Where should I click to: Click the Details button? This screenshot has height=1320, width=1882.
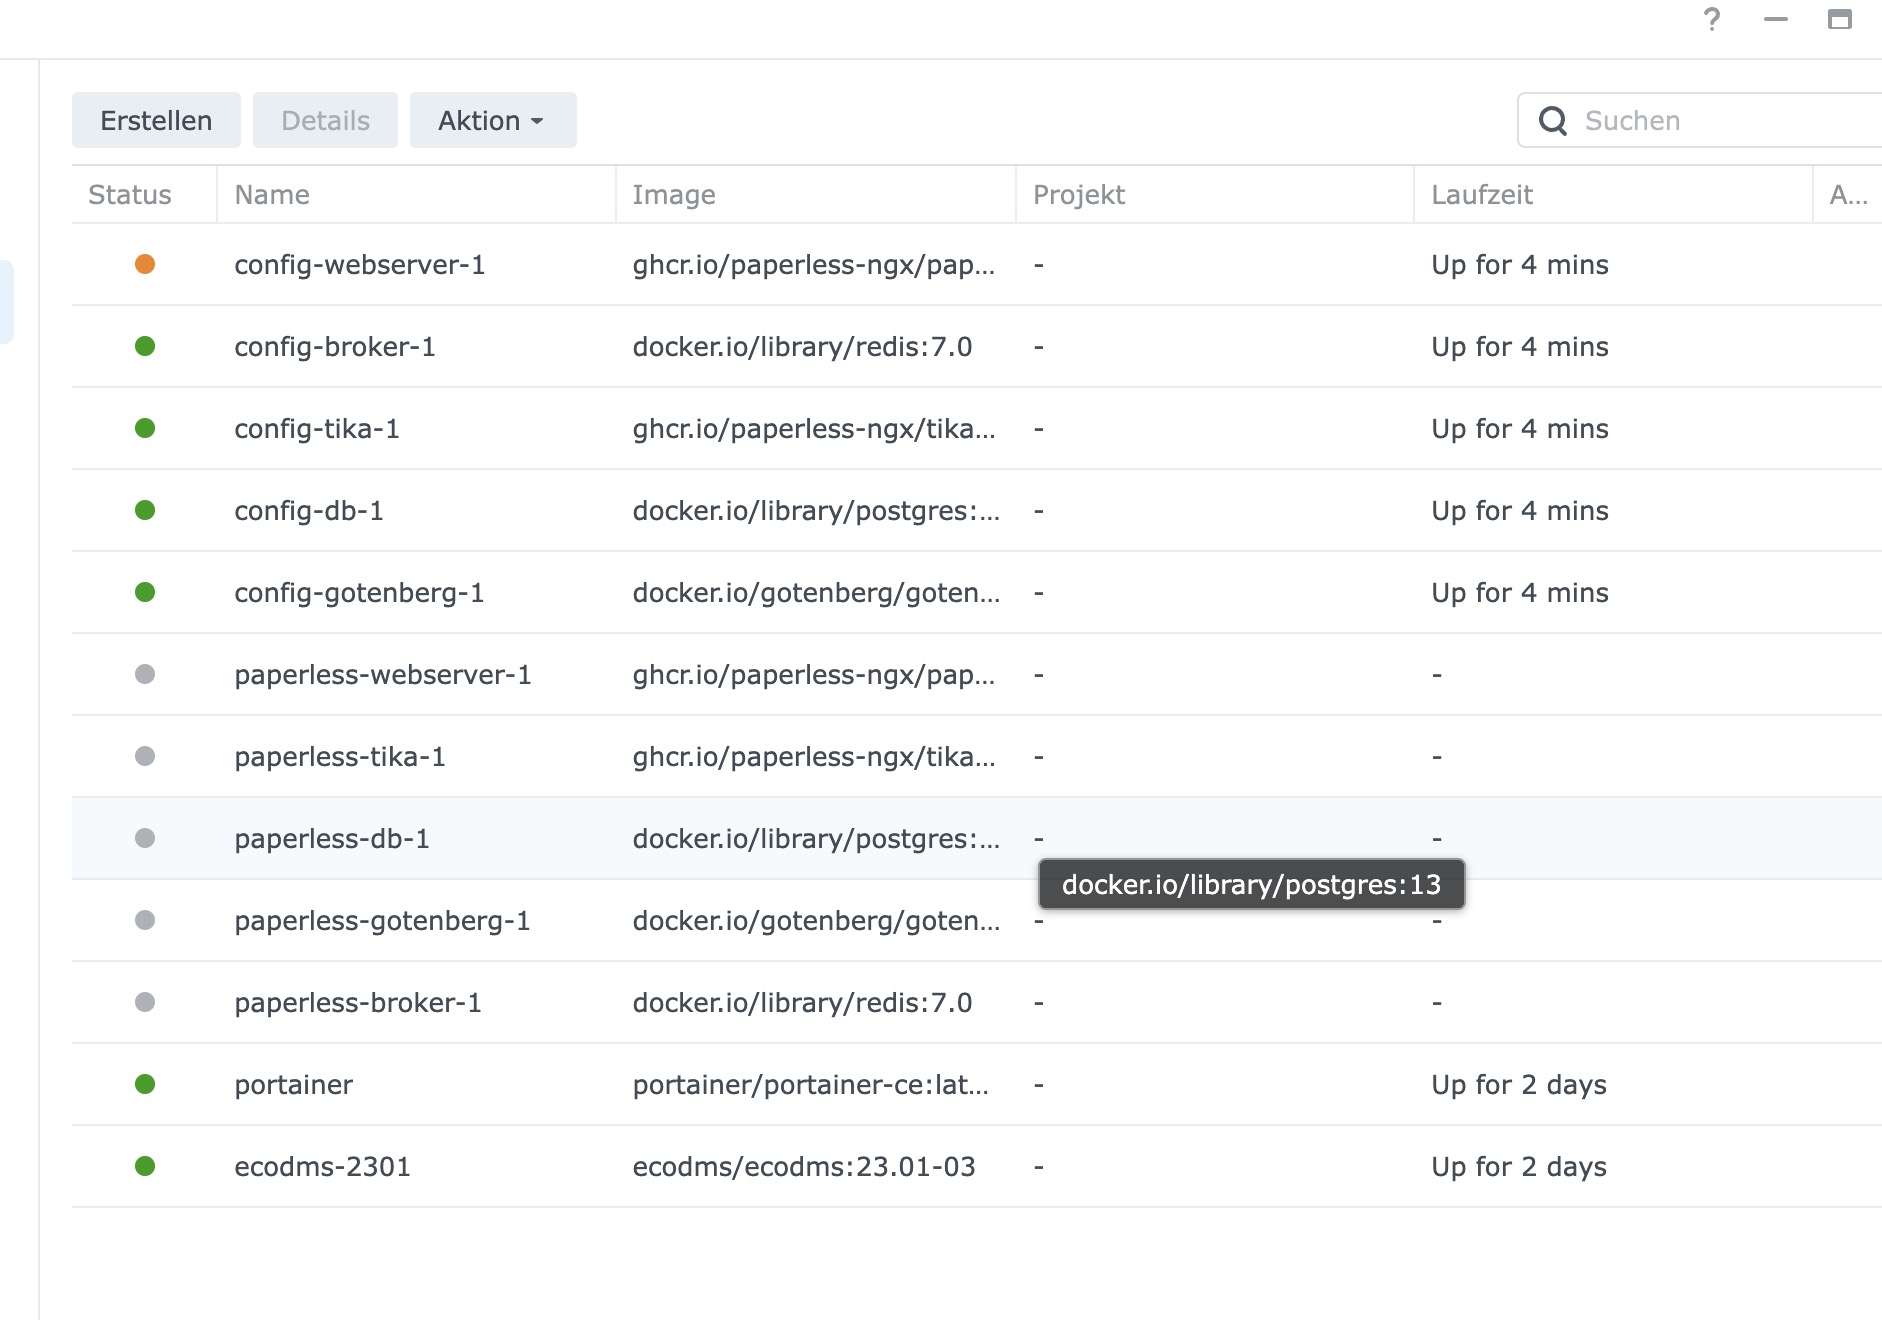pos(325,120)
